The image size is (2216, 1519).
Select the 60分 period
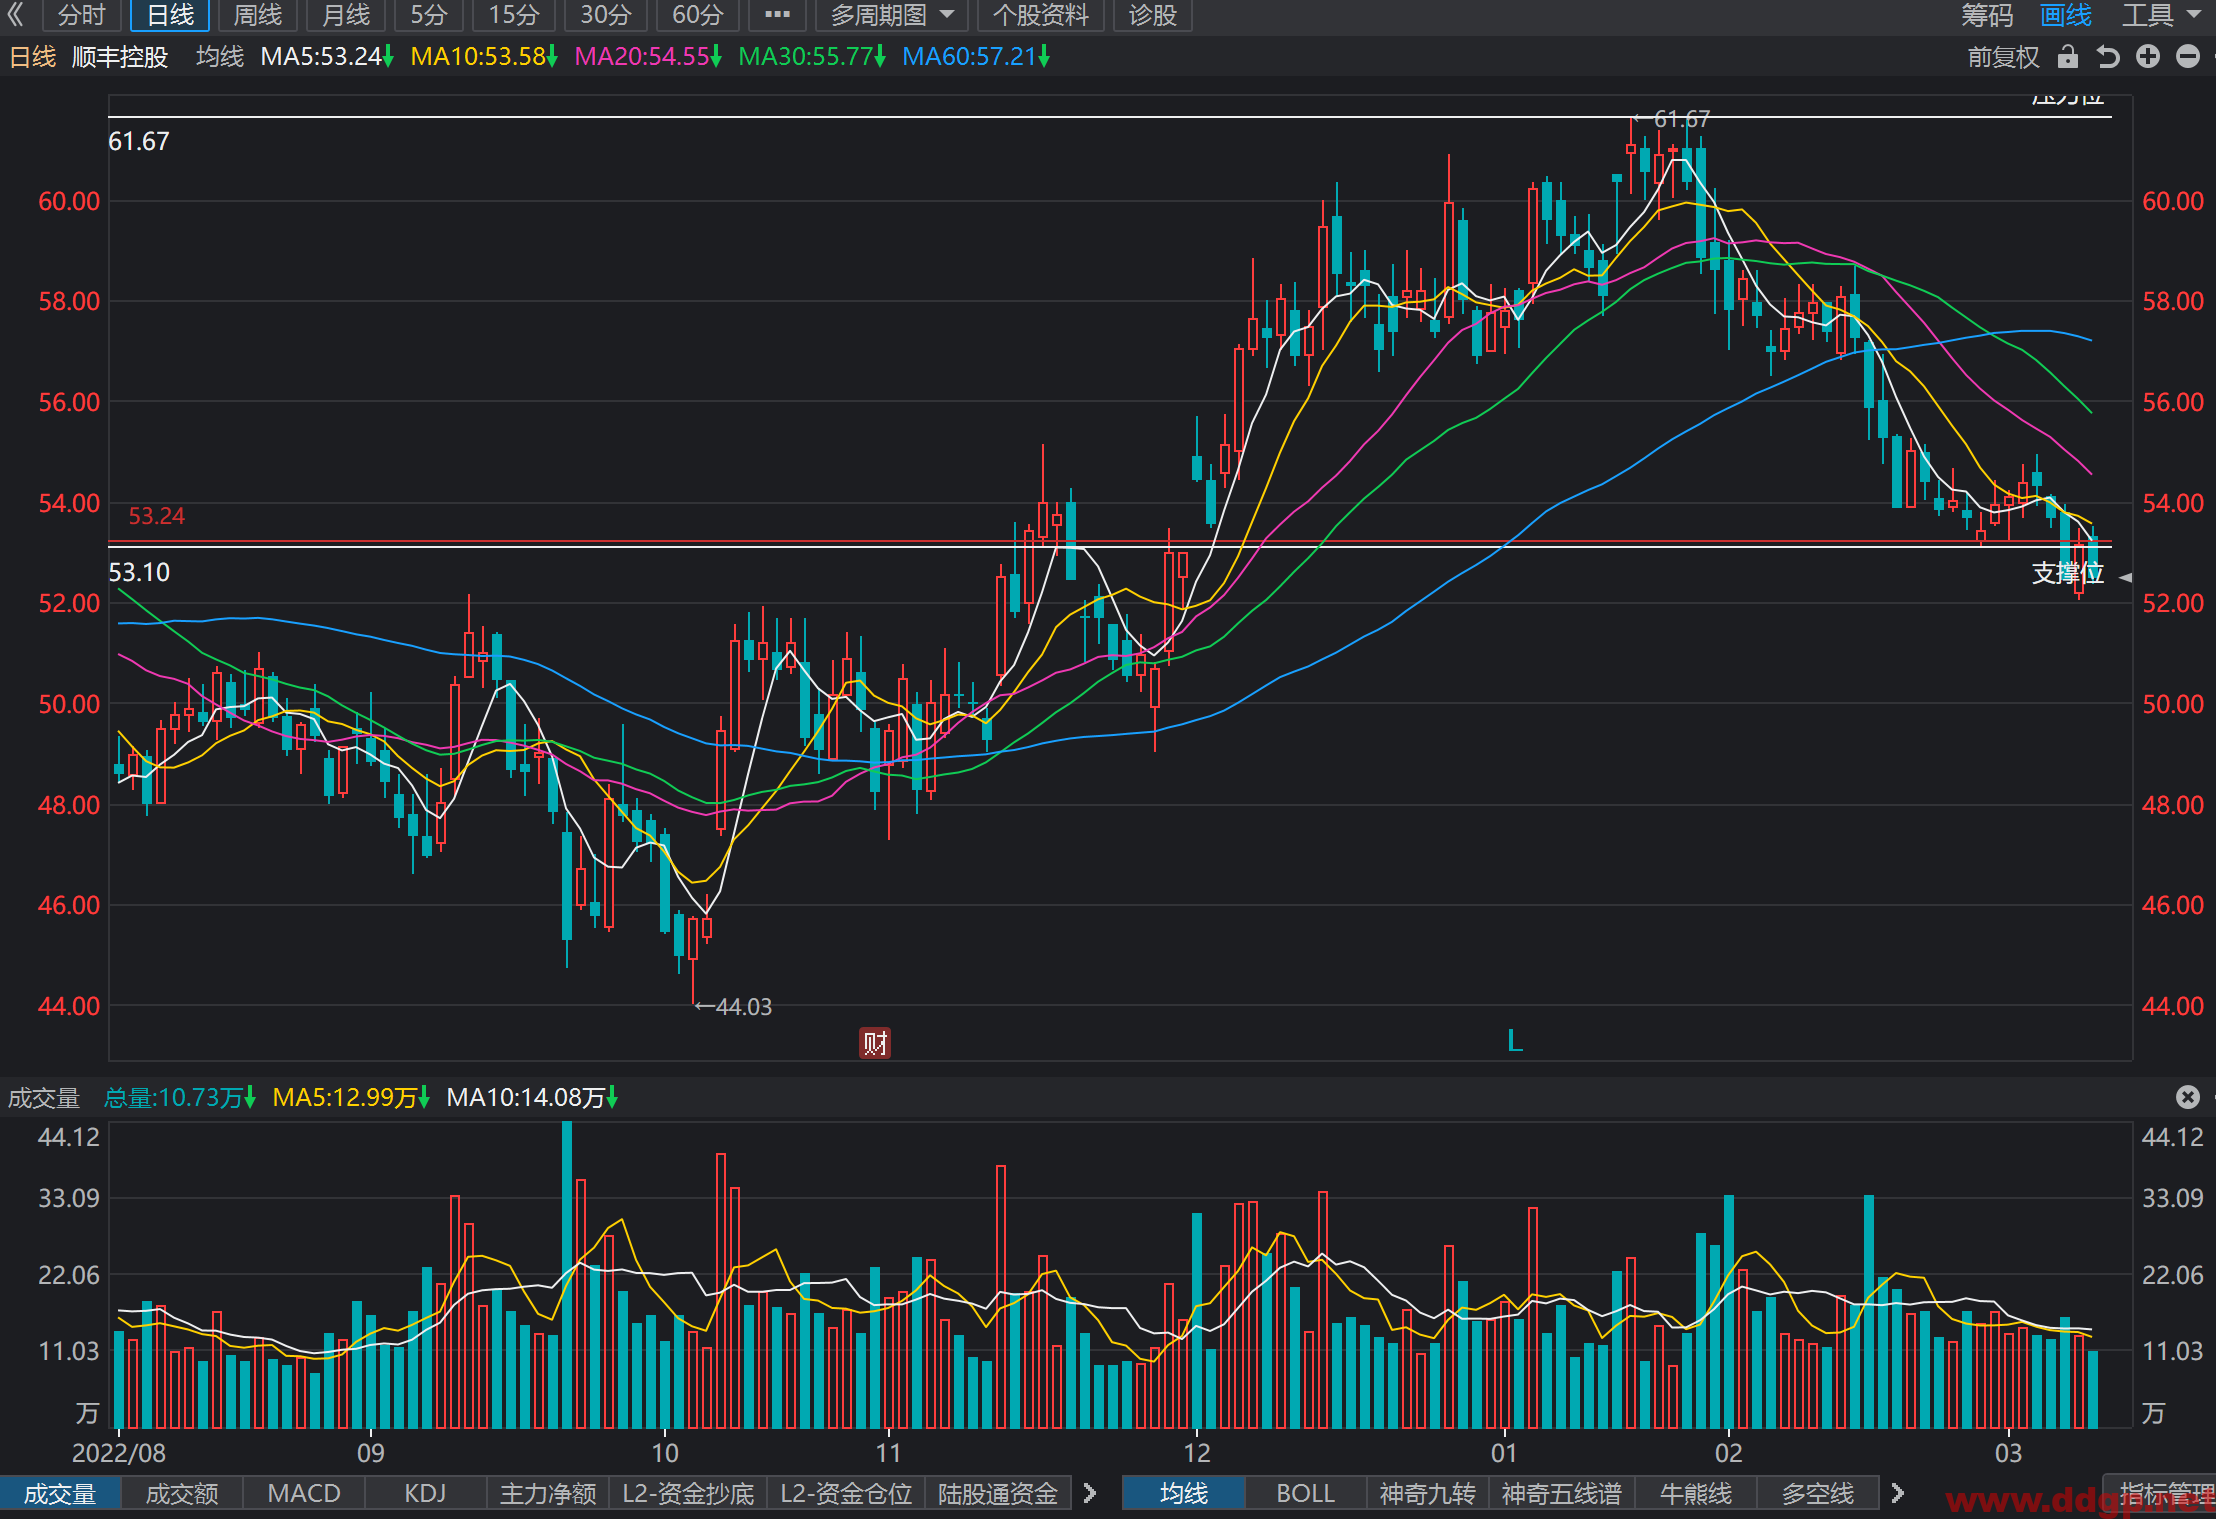click(697, 15)
